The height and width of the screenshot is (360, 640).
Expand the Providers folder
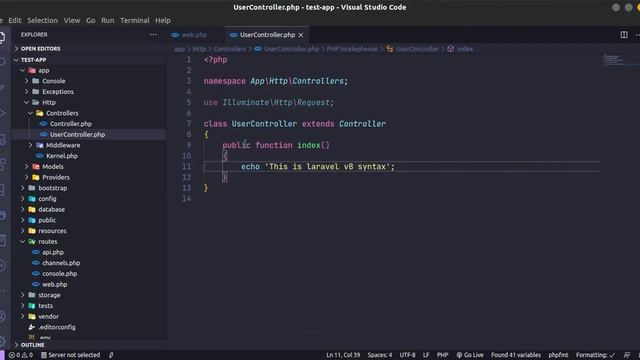click(89, 177)
